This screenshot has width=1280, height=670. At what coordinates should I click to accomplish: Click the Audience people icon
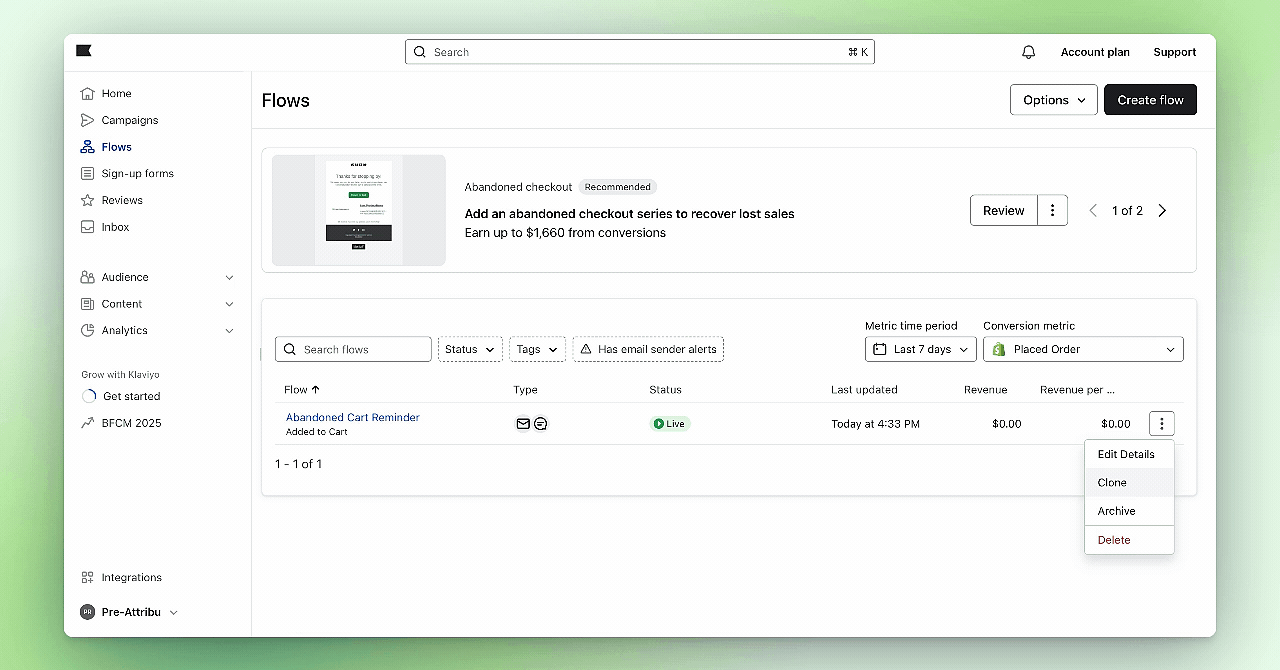click(88, 277)
